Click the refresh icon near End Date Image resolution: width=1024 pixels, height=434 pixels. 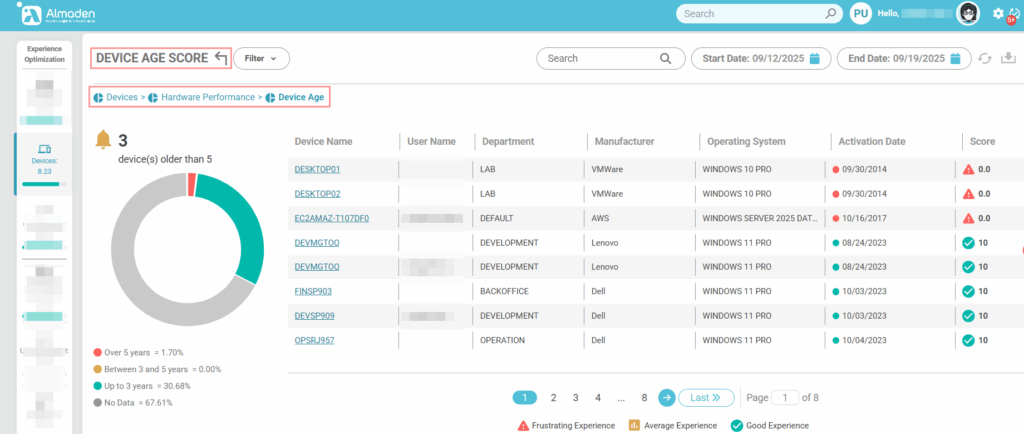point(987,59)
